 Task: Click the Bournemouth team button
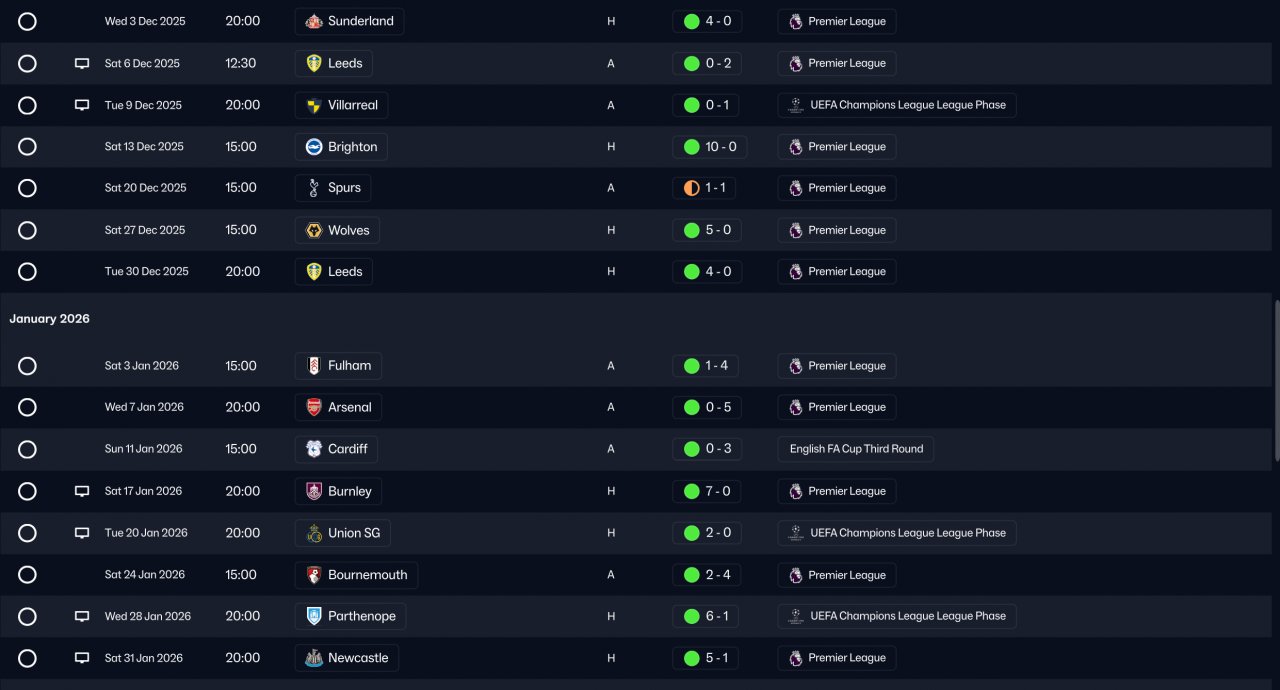click(356, 575)
